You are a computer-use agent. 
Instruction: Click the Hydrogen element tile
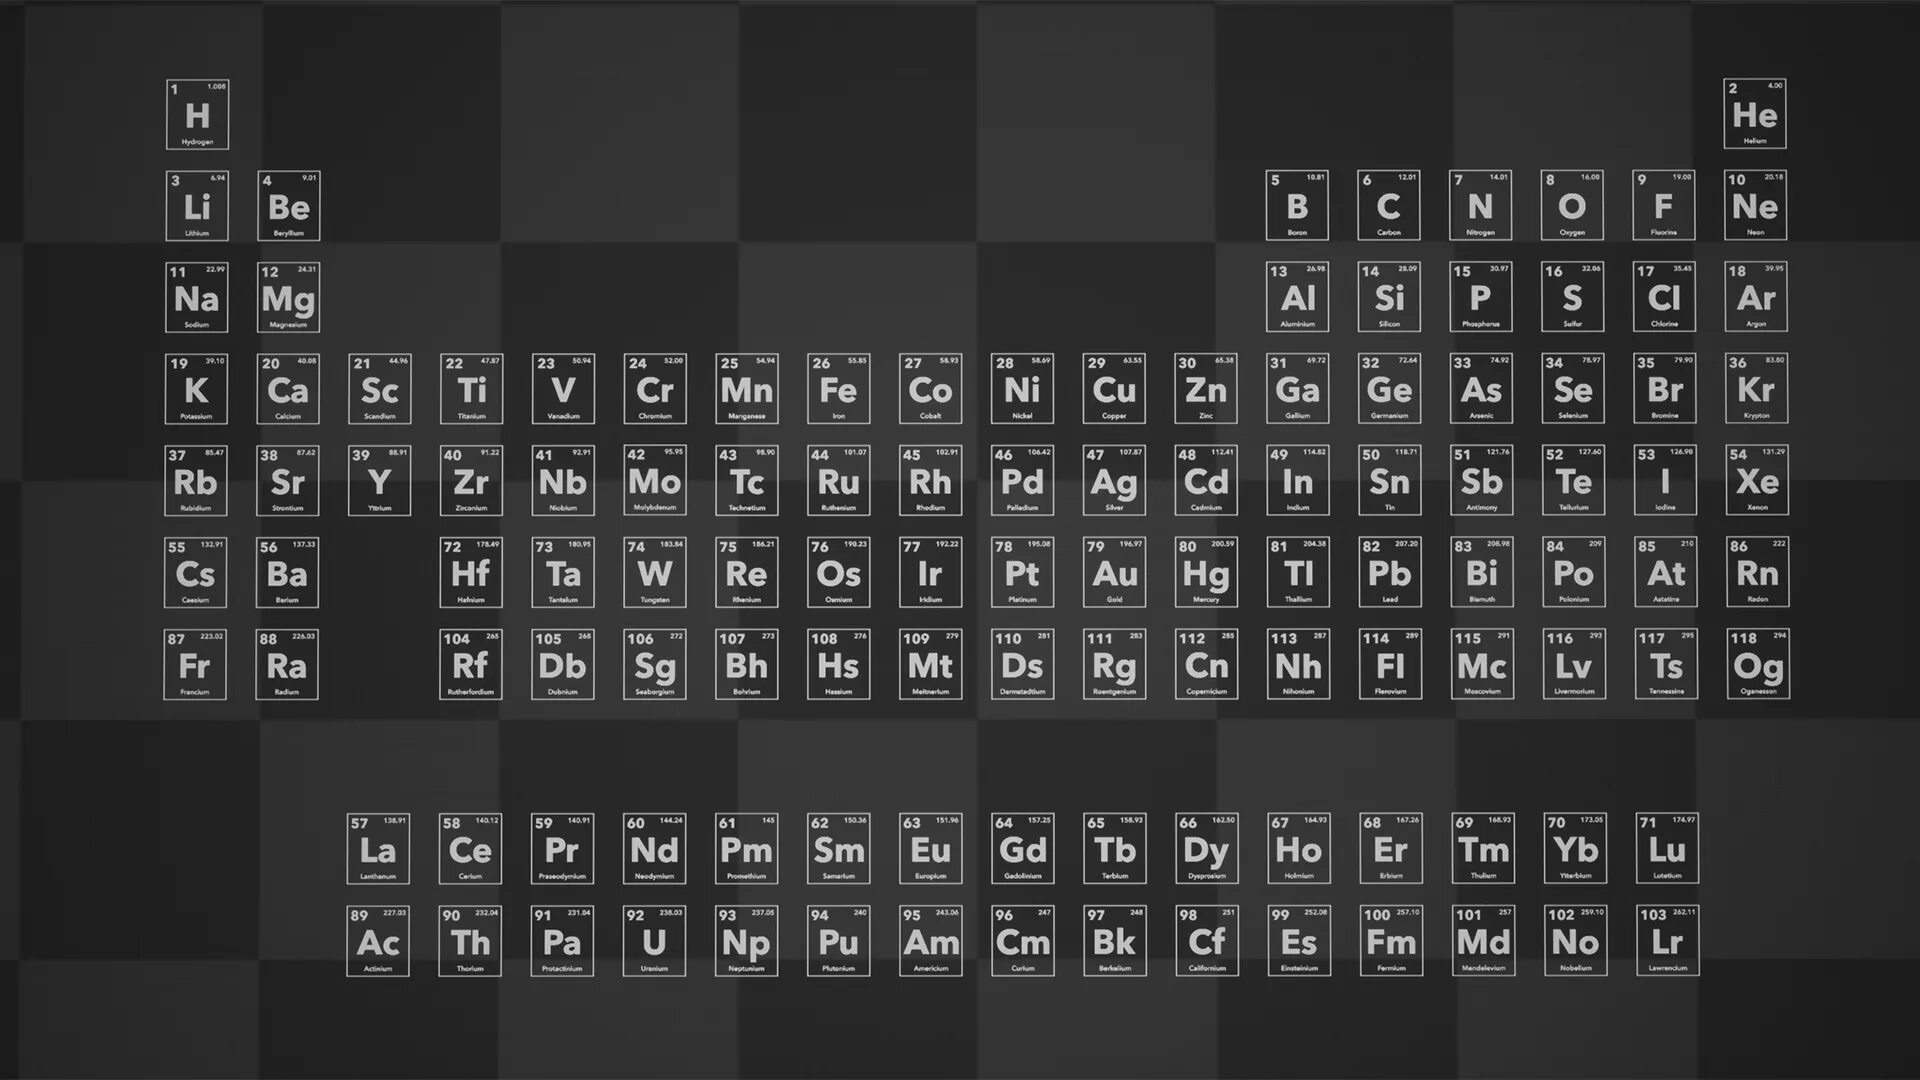197,115
